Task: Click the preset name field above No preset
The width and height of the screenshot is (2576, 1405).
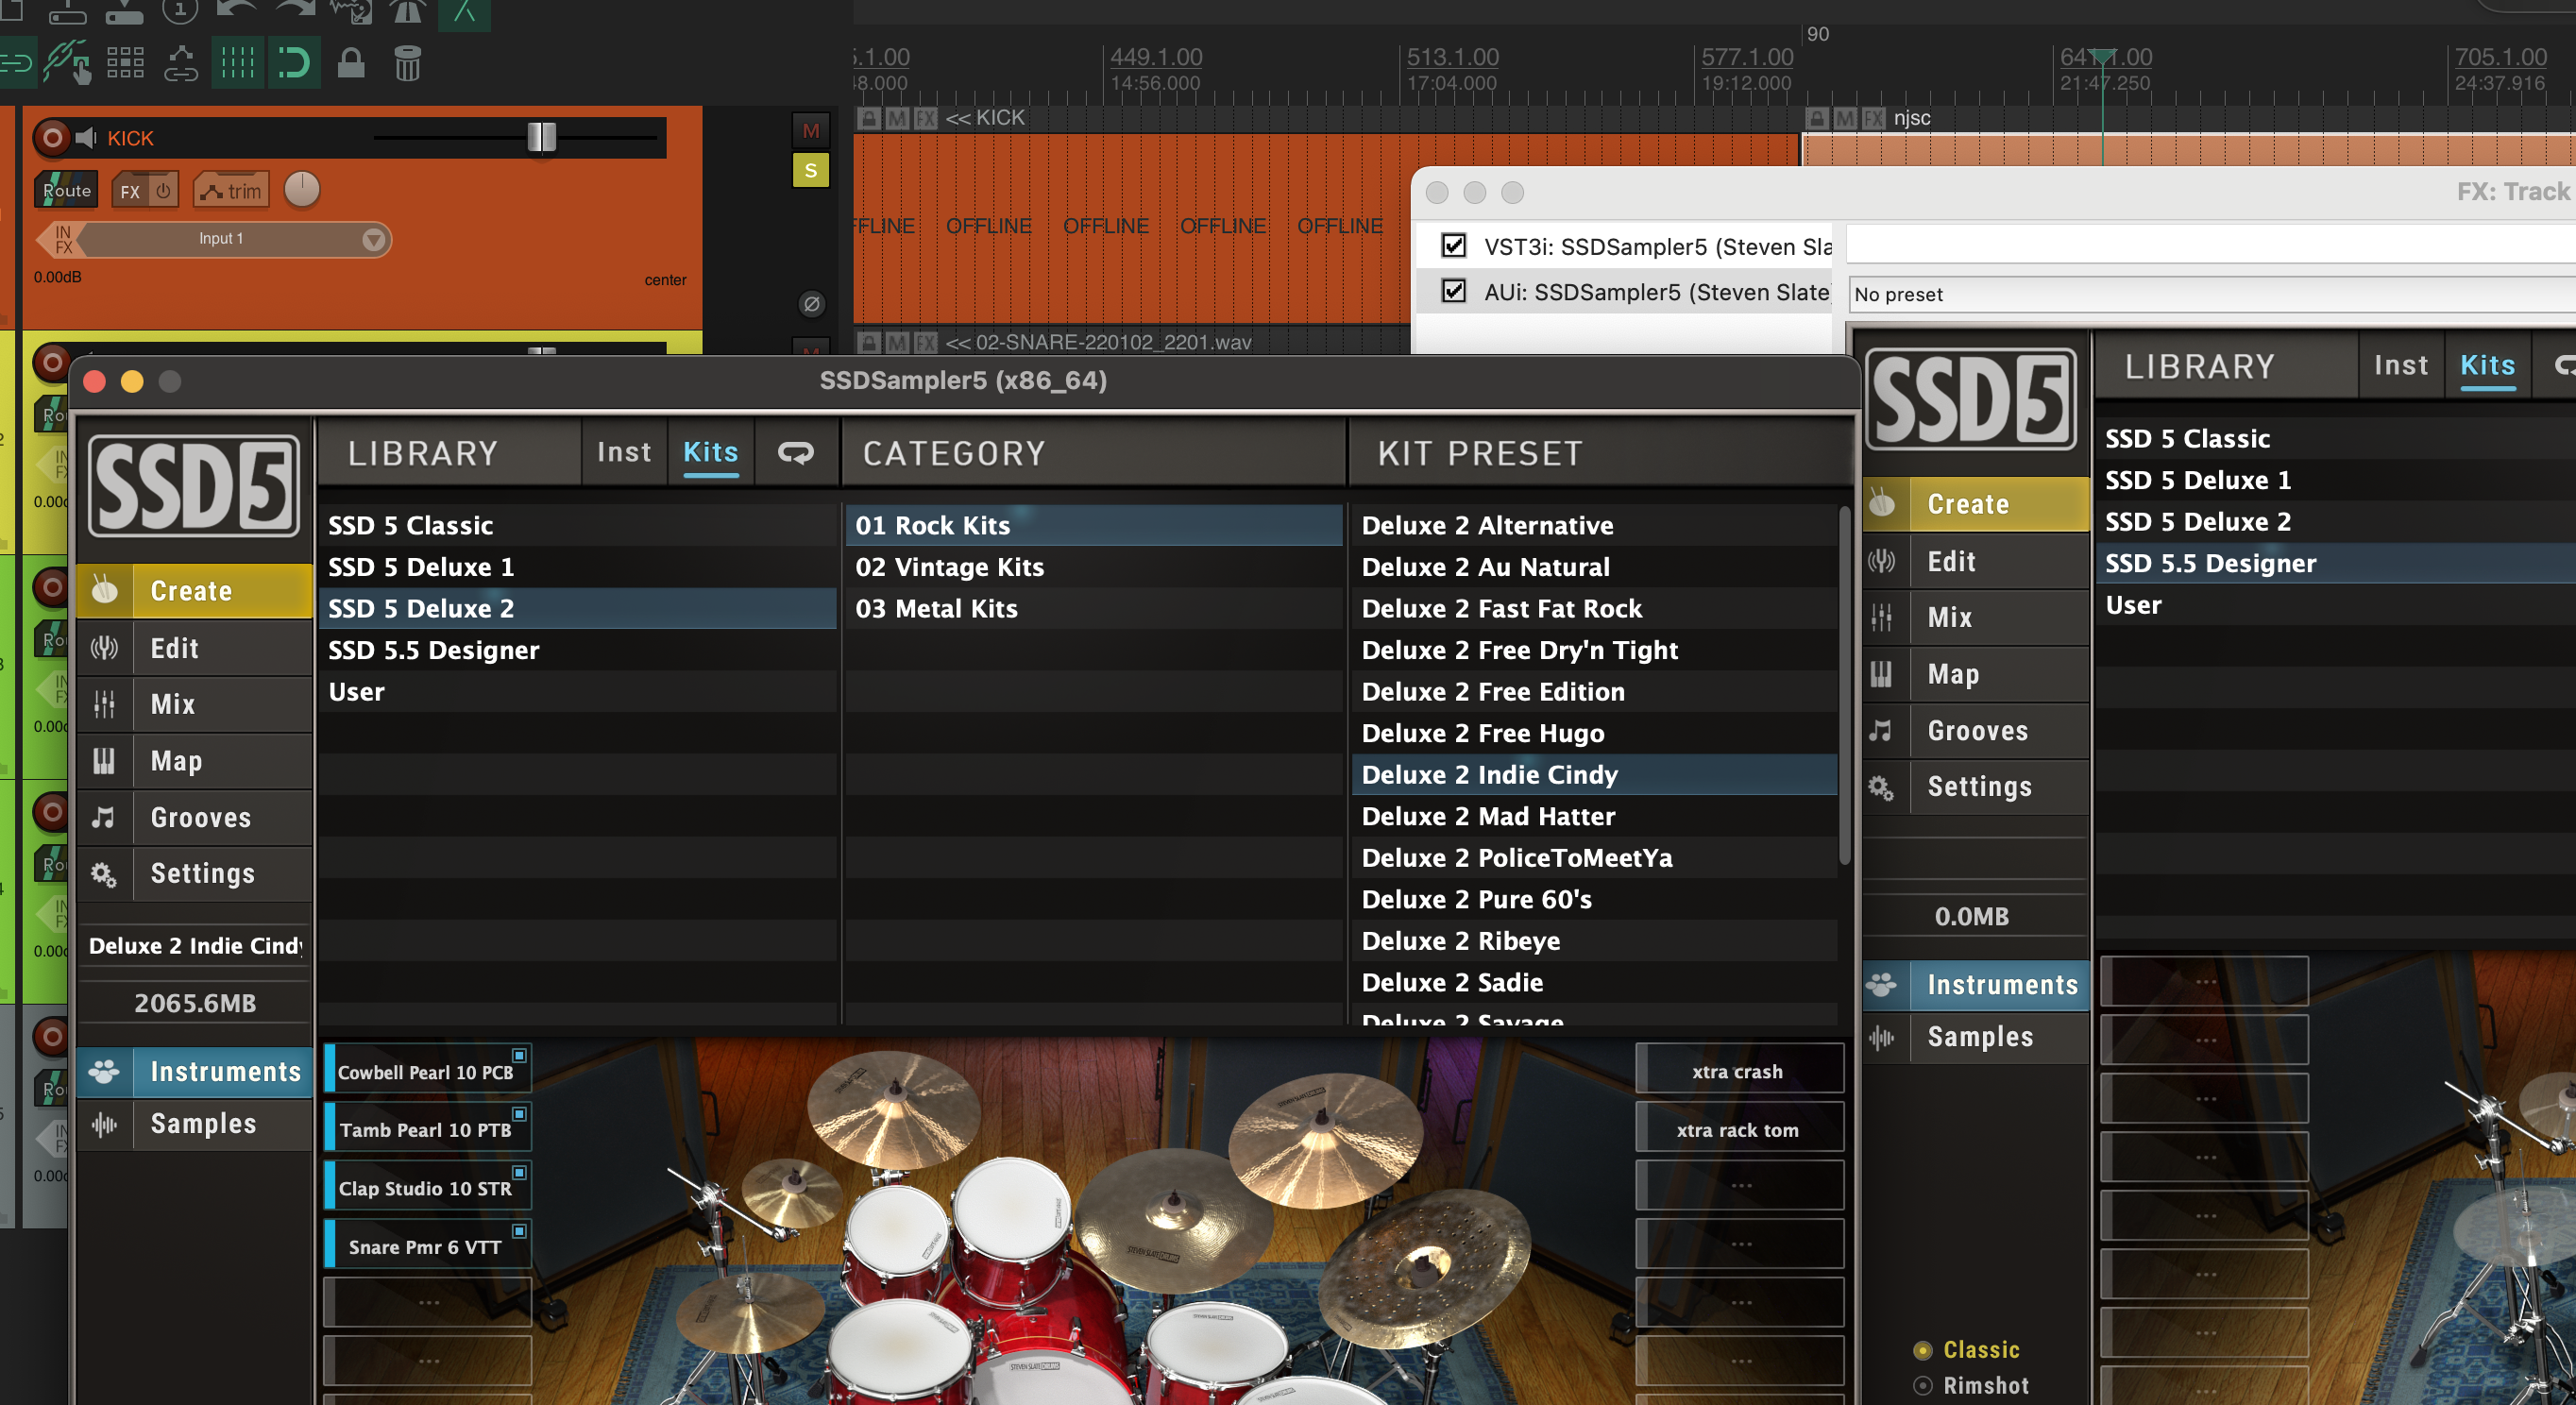Action: (x=2210, y=245)
